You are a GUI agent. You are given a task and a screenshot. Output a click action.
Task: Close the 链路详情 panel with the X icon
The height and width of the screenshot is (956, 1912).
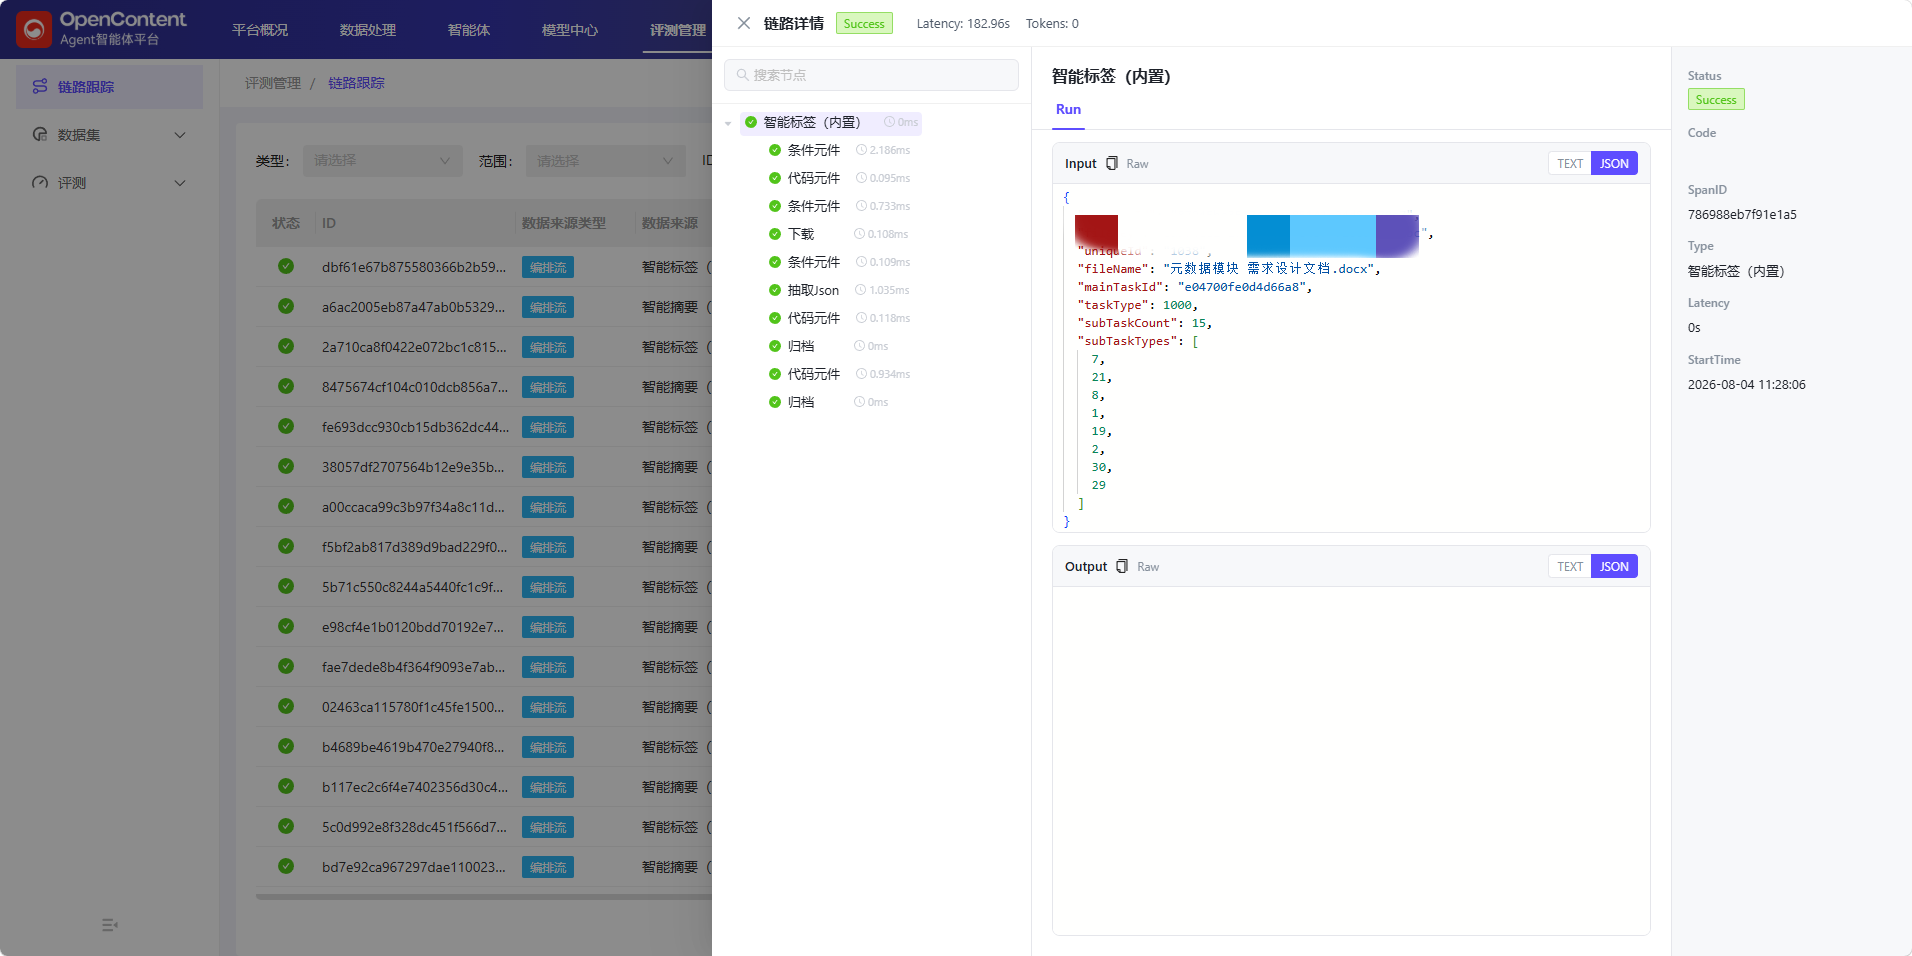pos(744,23)
